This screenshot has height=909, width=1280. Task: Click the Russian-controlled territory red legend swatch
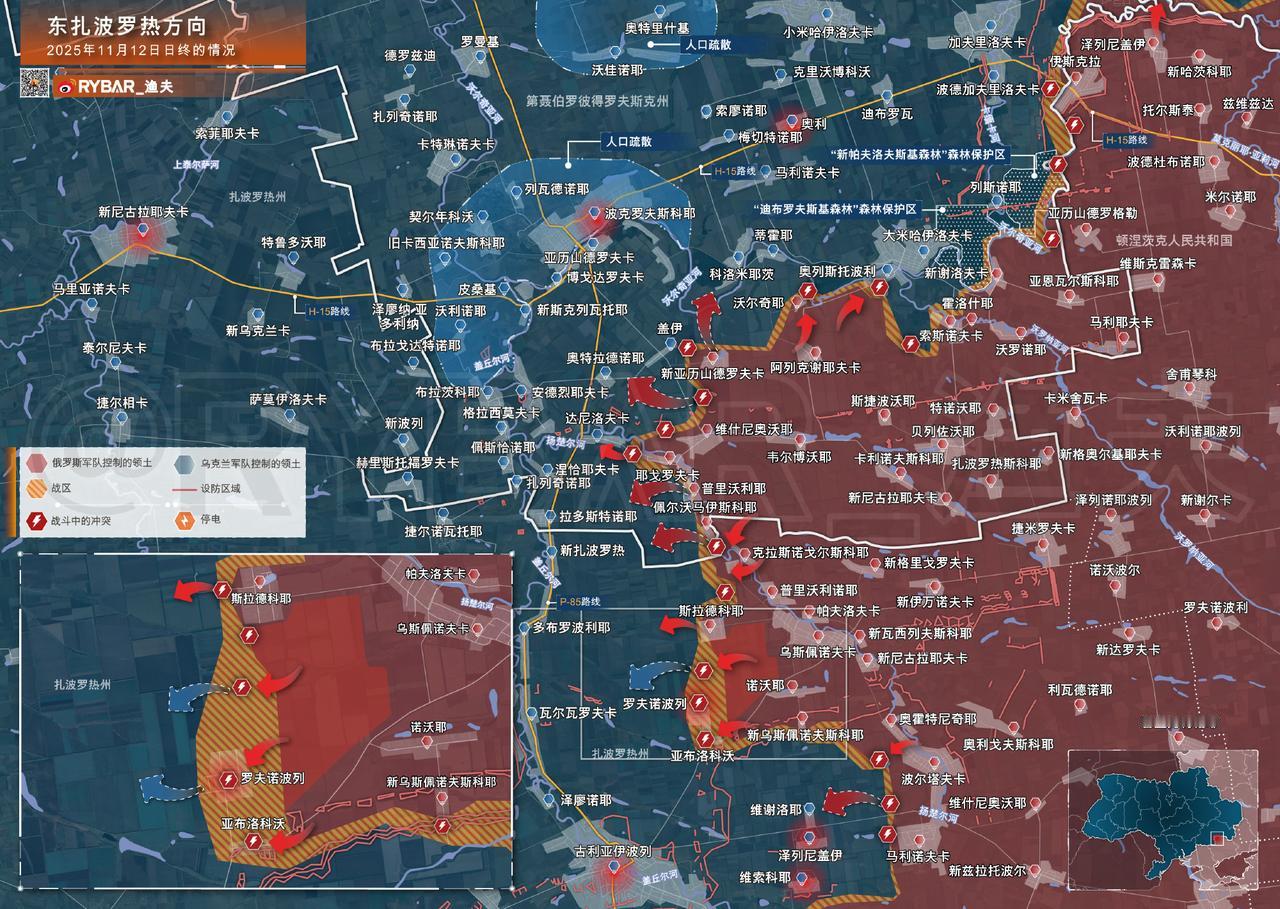[36, 463]
